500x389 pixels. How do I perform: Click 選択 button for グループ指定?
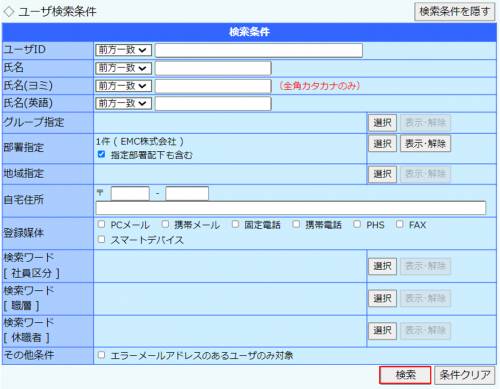382,123
